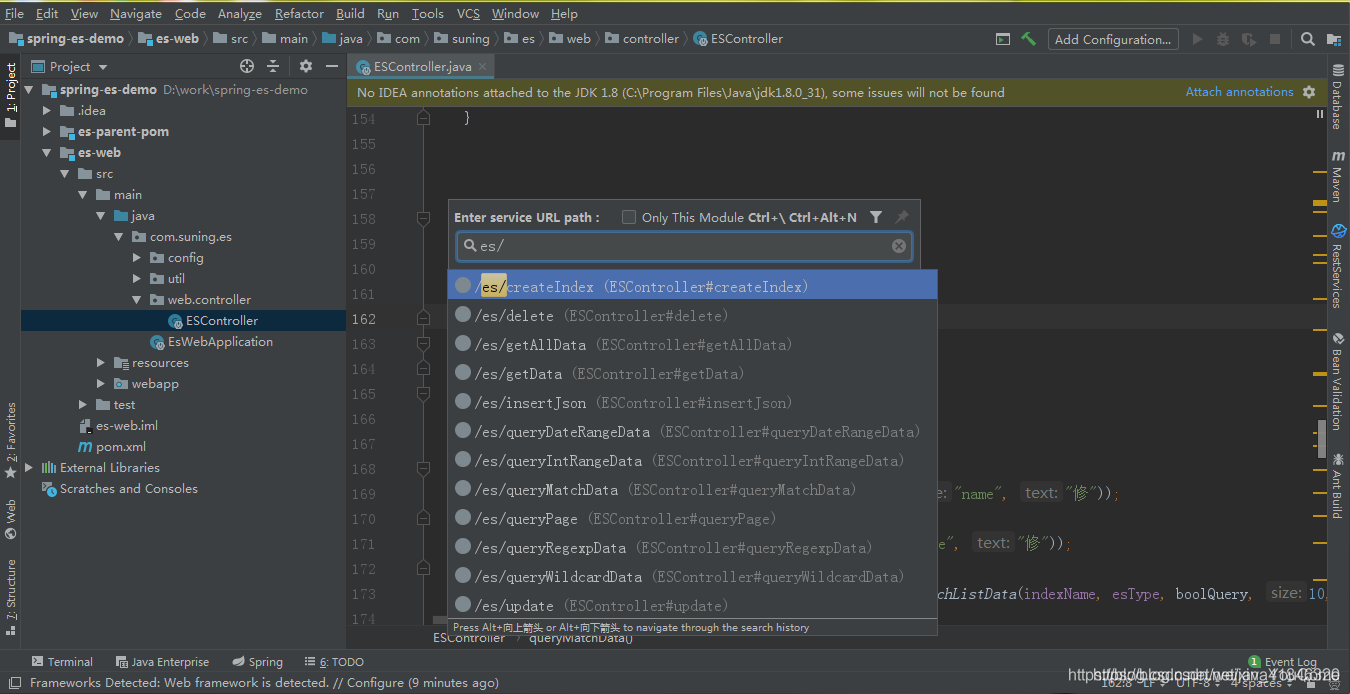
Task: Open the Analyze menu
Action: (239, 14)
